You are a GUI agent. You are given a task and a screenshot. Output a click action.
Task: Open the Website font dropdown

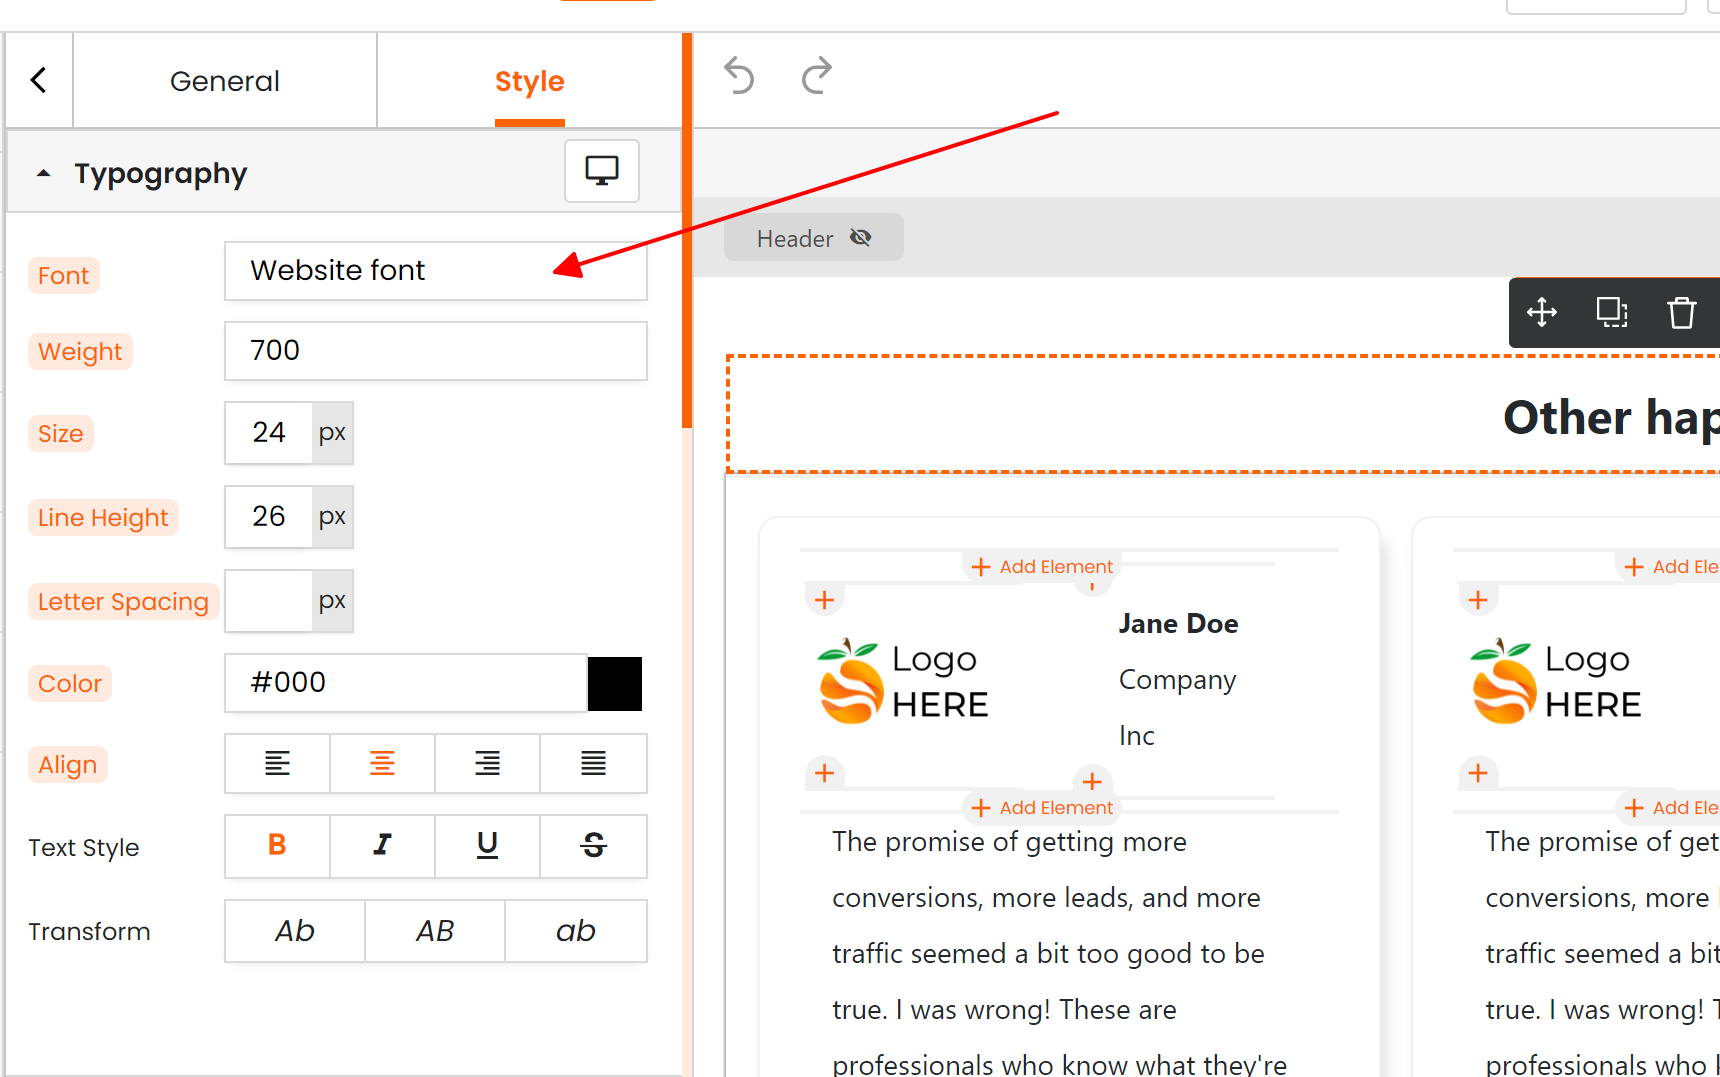tap(436, 270)
